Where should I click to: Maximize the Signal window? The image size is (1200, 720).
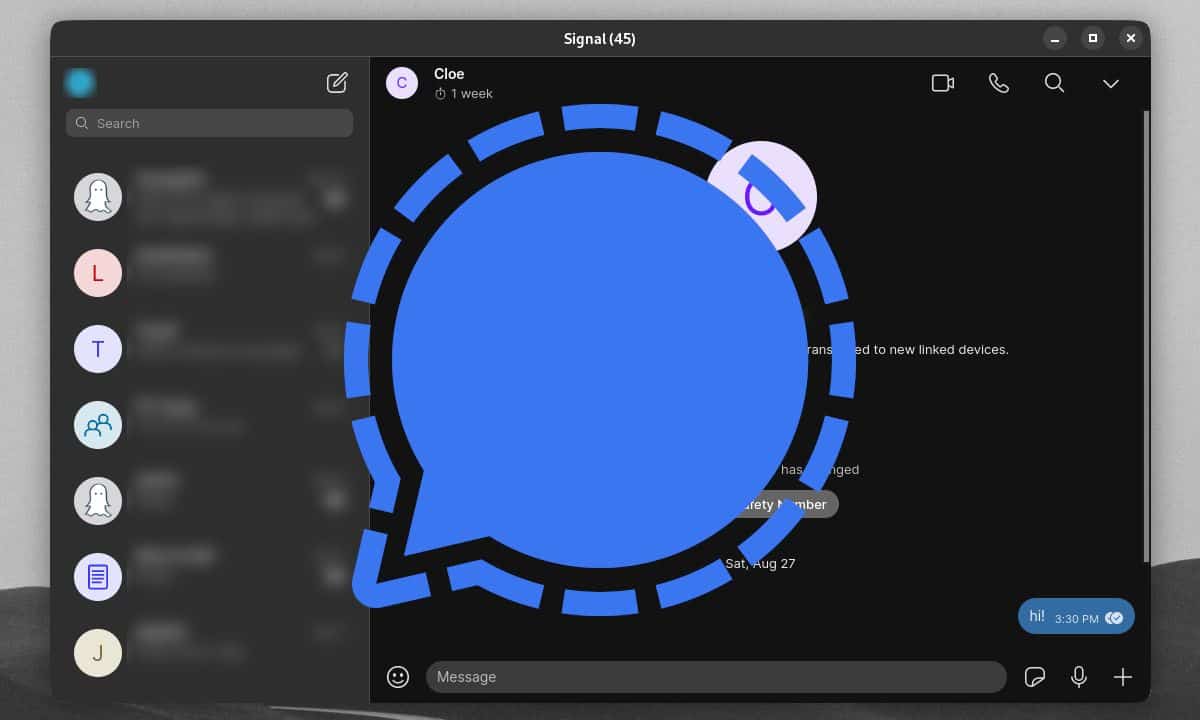1093,38
